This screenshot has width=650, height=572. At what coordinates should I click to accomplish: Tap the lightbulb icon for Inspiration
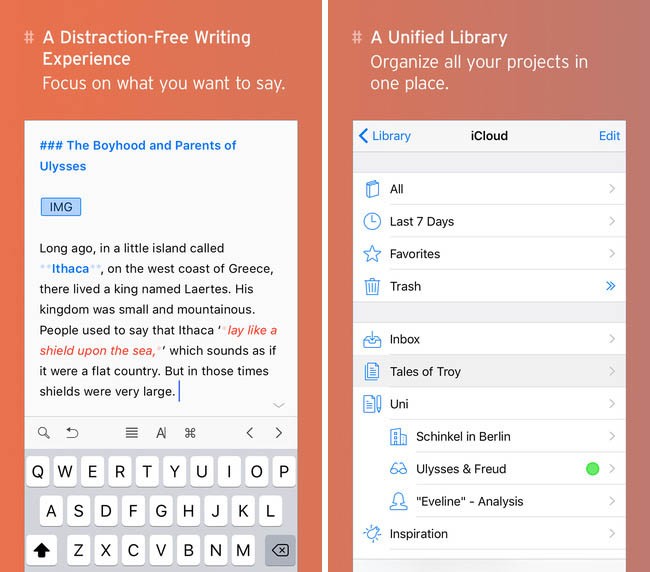tap(372, 533)
